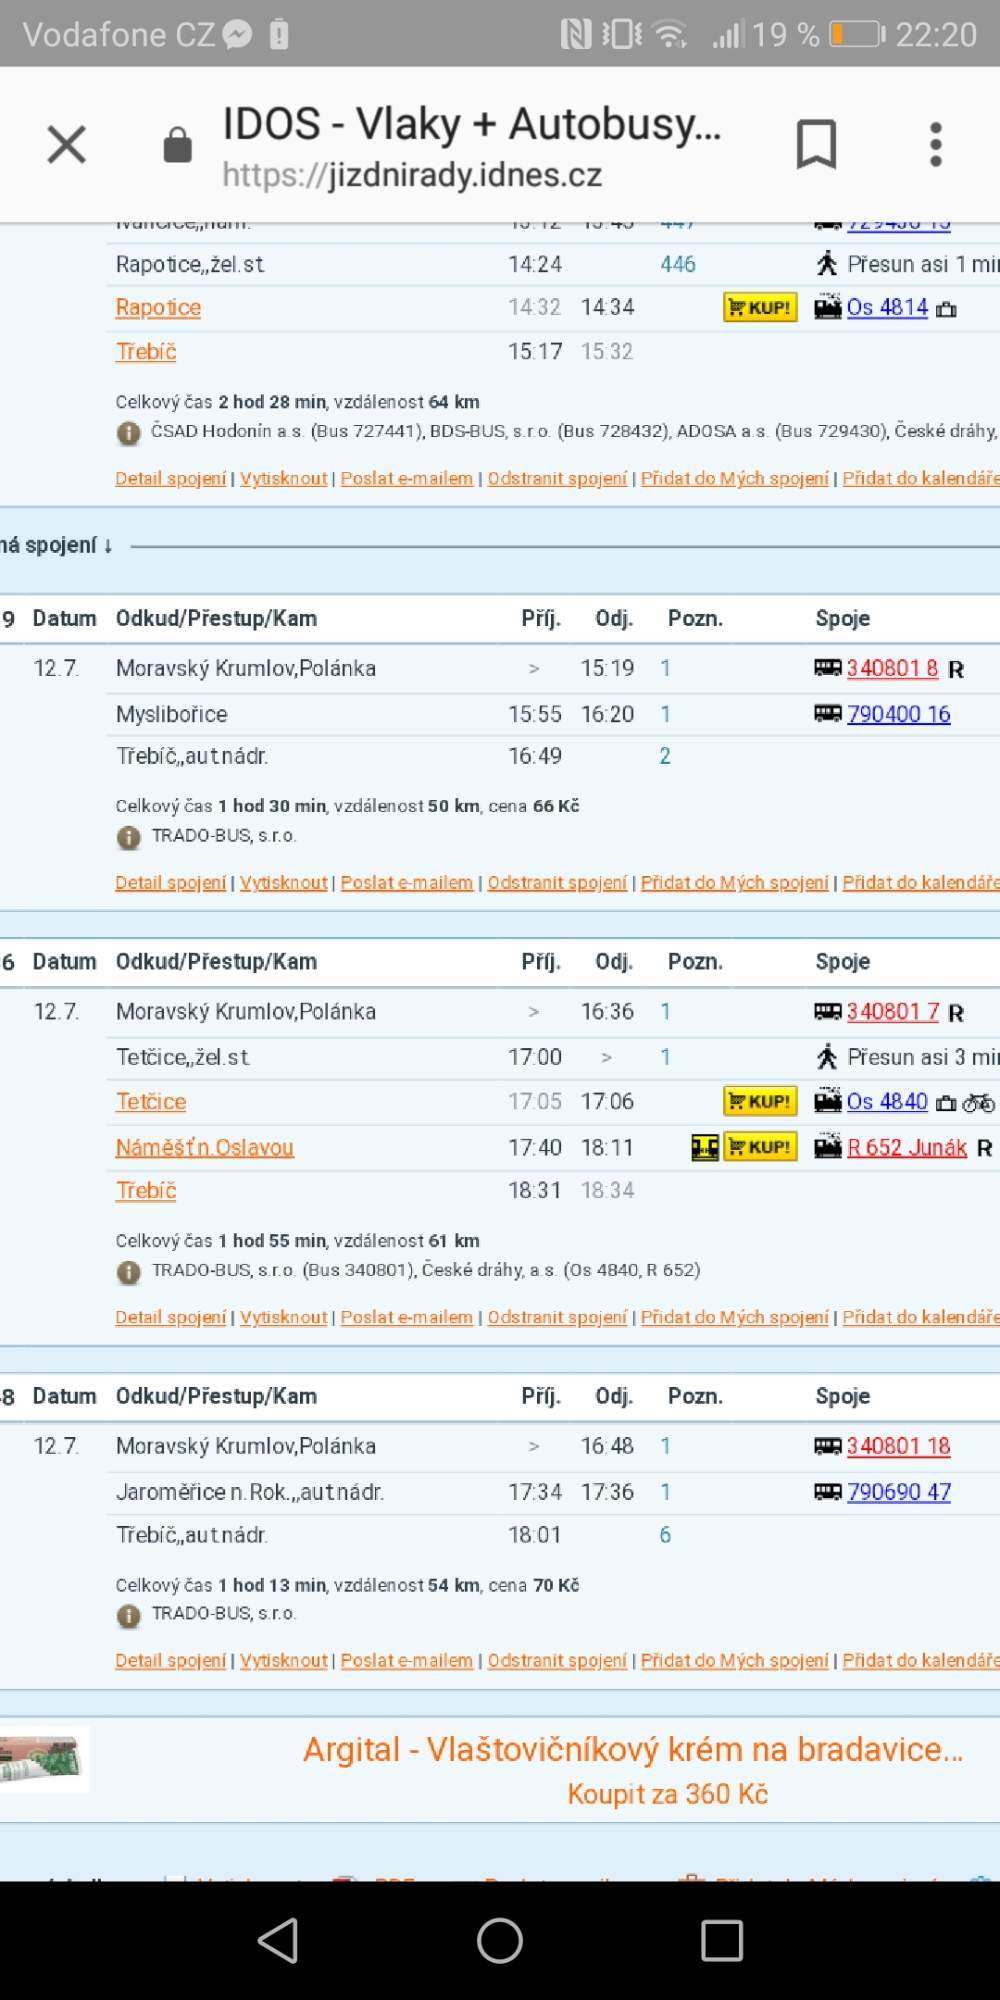Open the Tetčice station link

[151, 1102]
